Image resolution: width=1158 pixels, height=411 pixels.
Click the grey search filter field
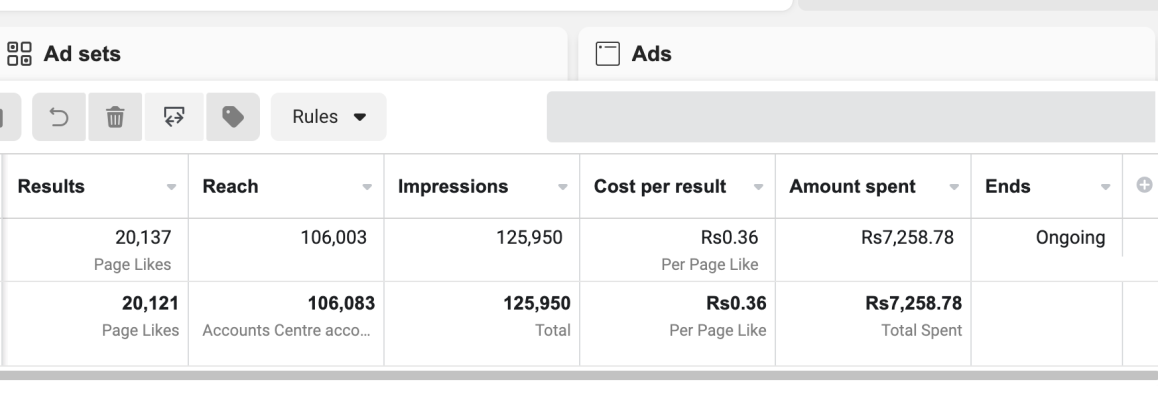coord(852,117)
